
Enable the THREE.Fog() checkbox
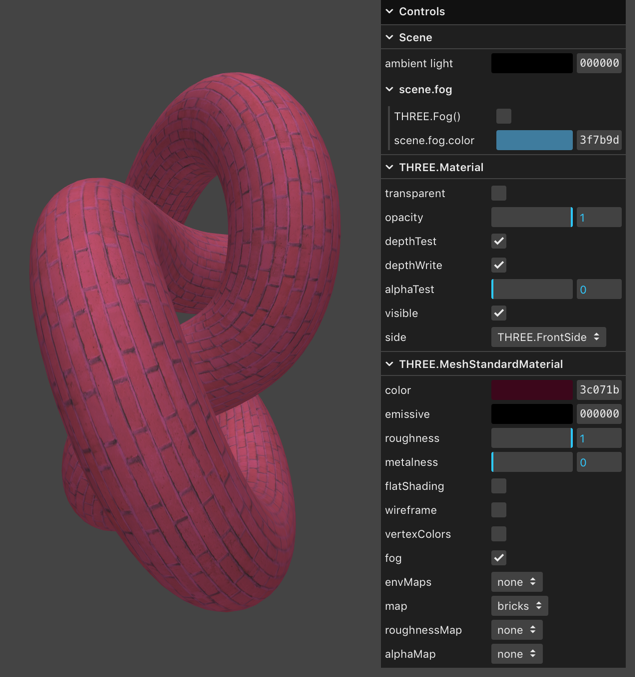tap(503, 116)
